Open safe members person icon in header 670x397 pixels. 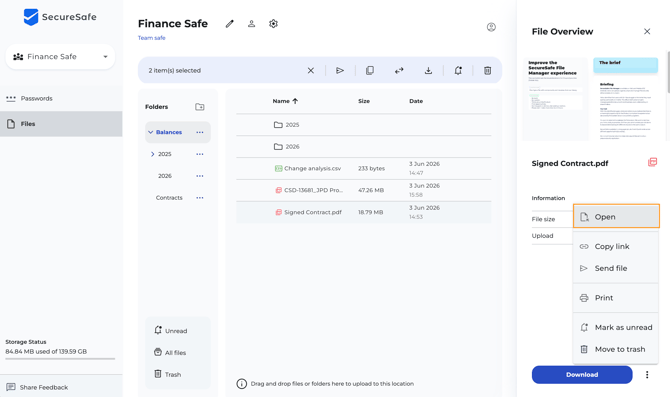(251, 24)
